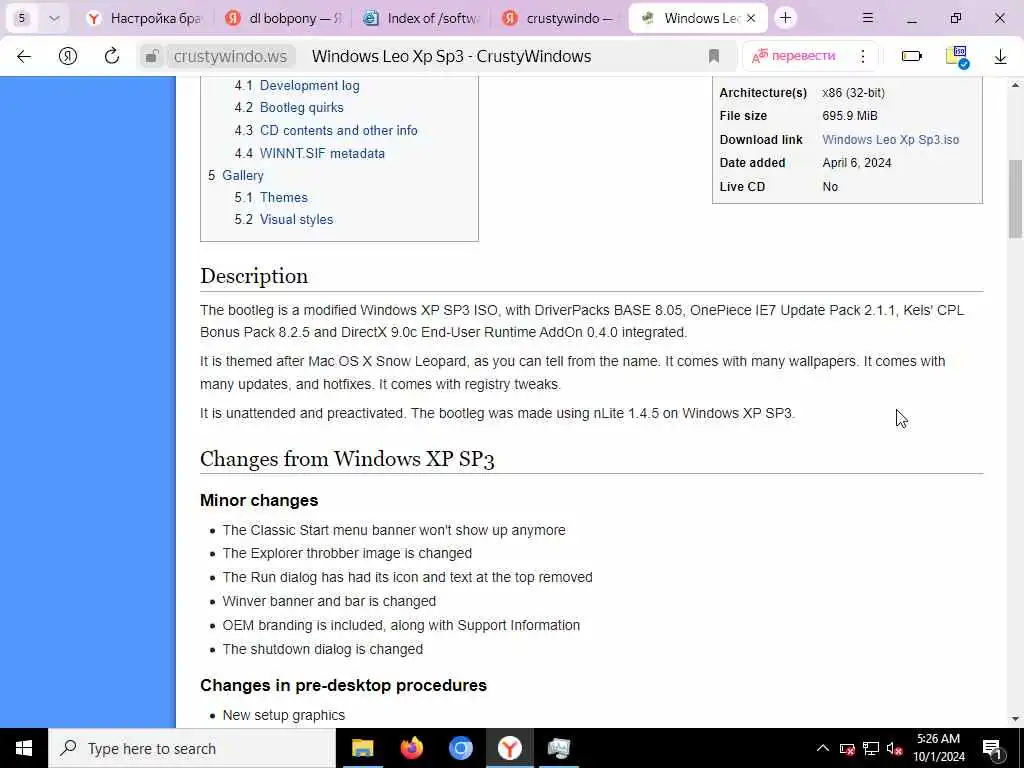This screenshot has height=768, width=1024.
Task: Click Changes in pre-desktop procedures subheading
Action: (344, 685)
